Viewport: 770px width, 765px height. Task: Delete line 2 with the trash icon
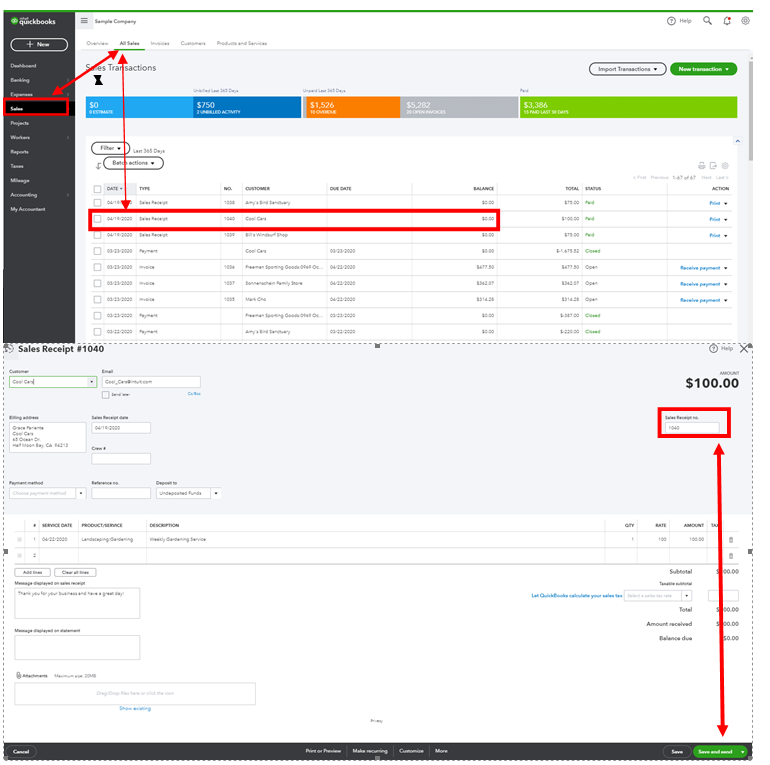pyautogui.click(x=731, y=556)
